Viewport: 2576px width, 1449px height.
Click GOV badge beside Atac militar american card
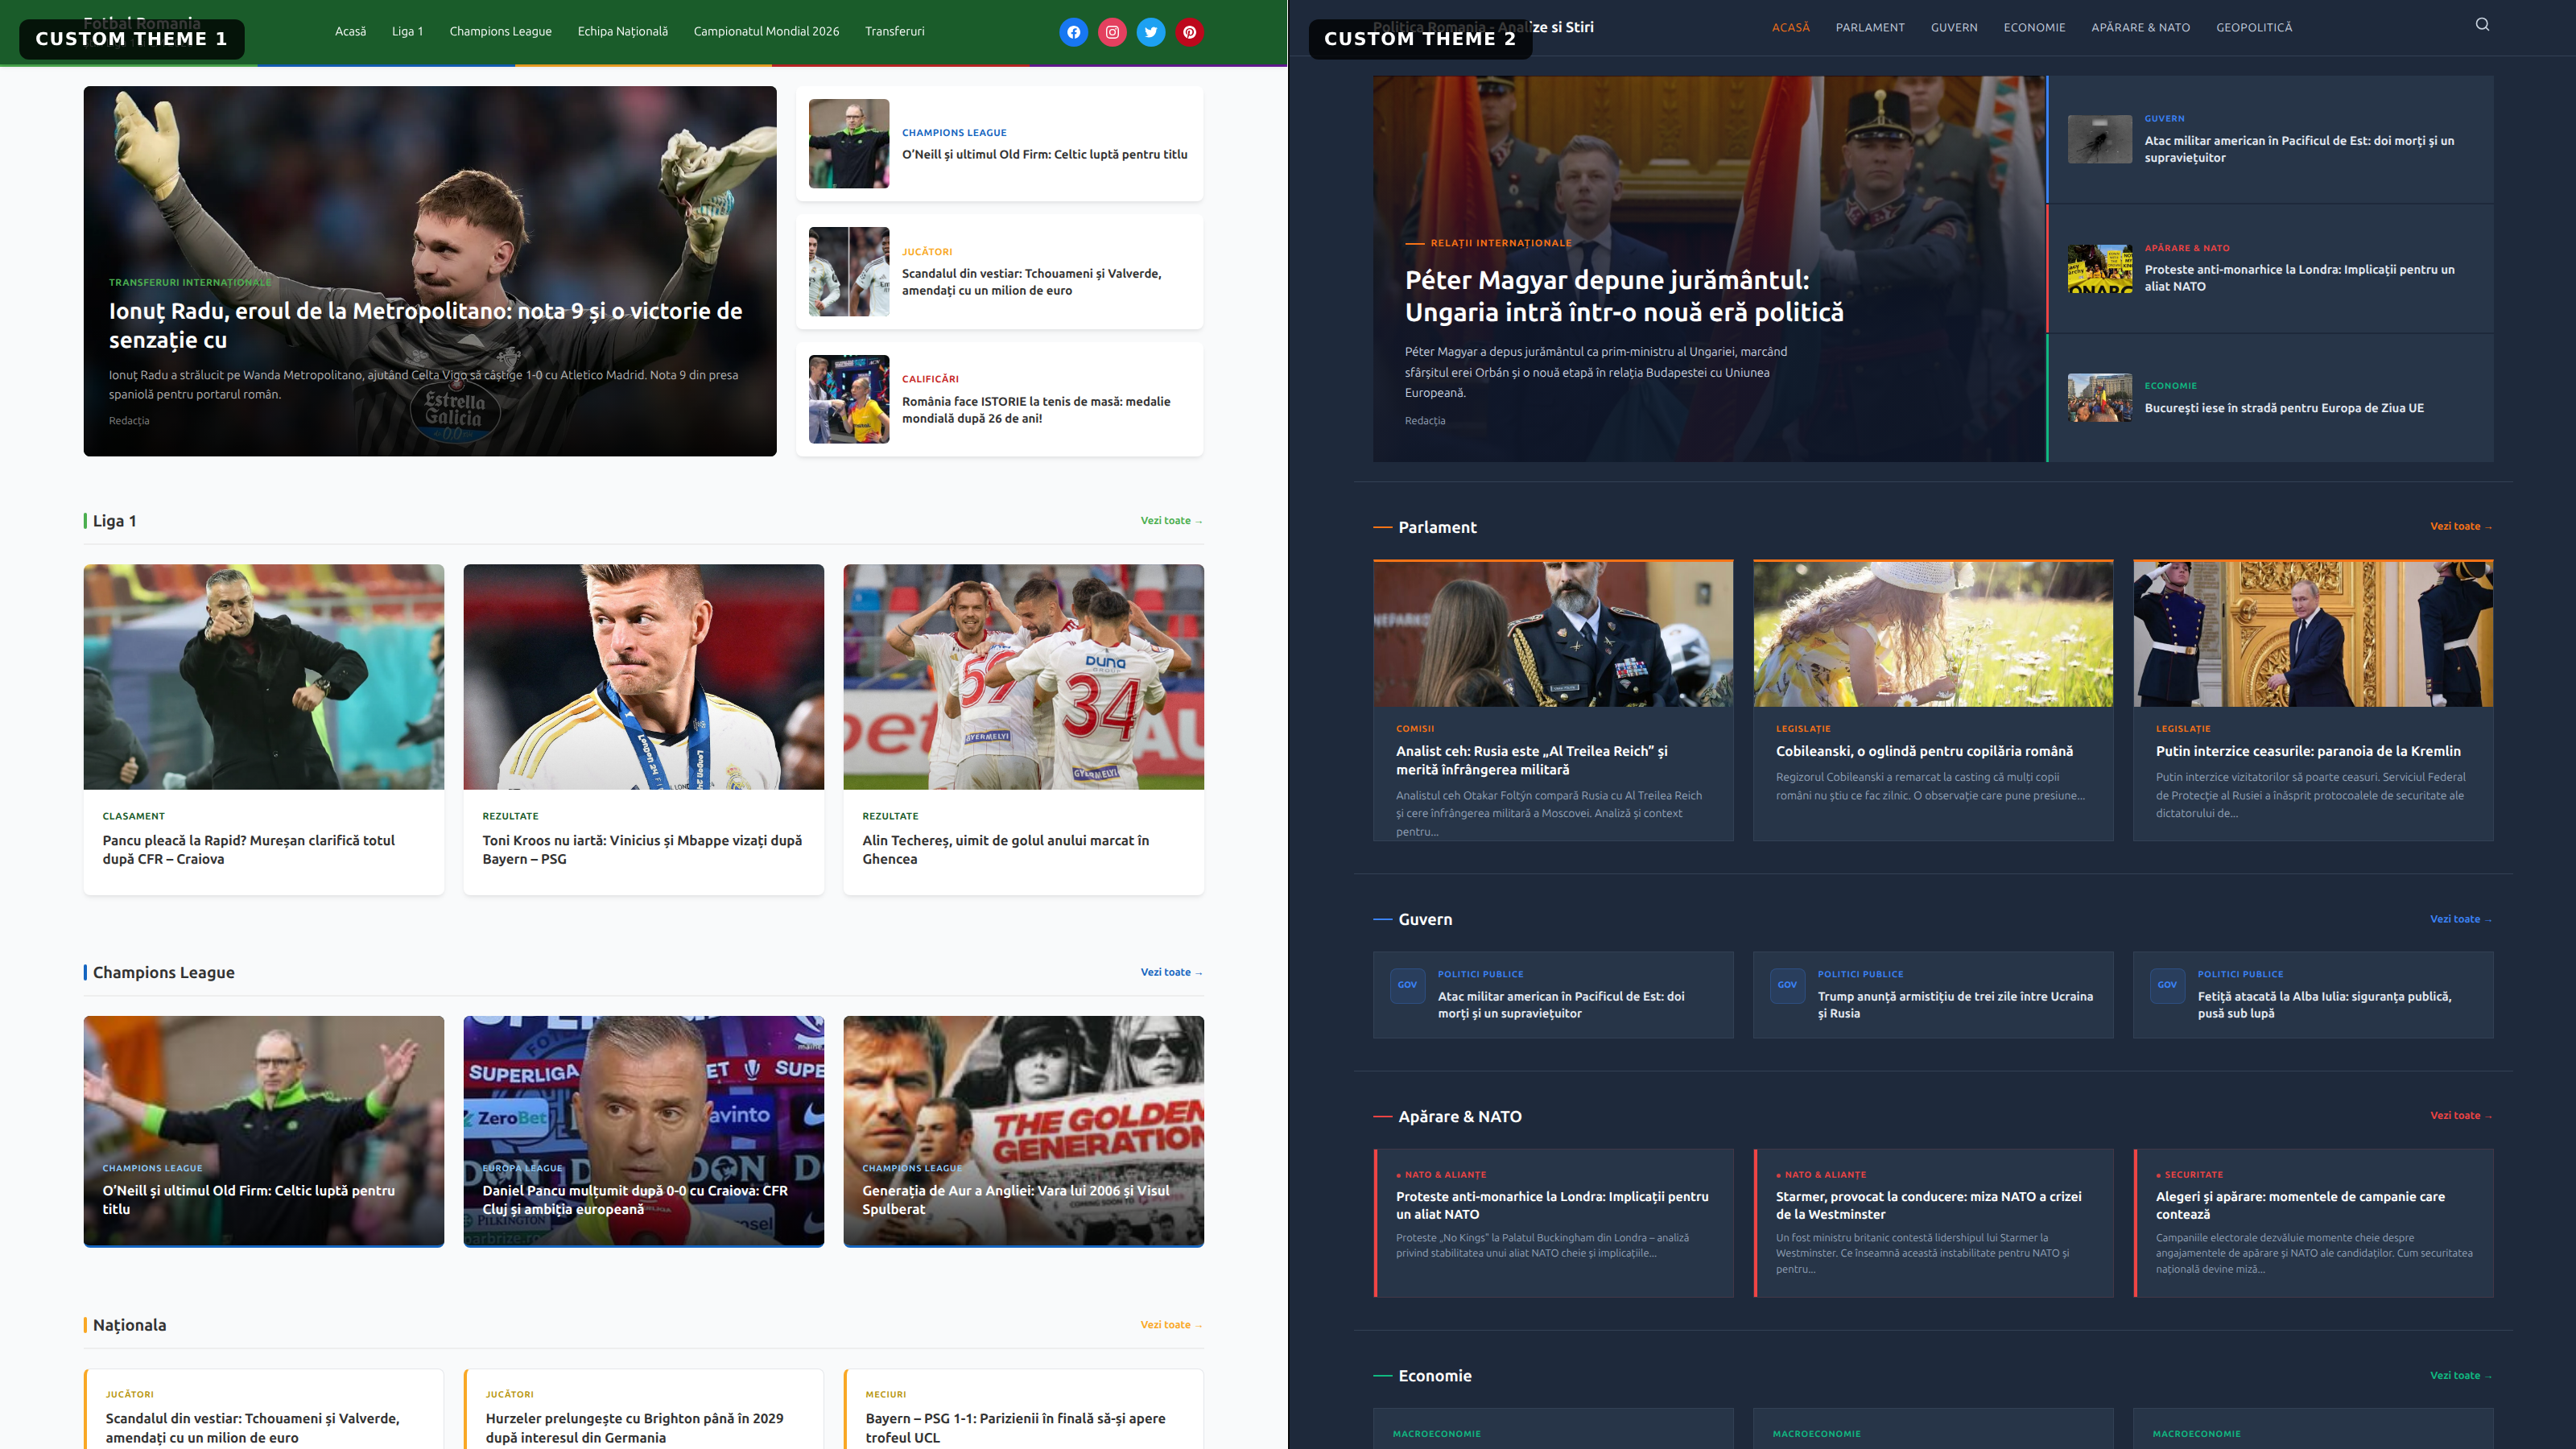[x=1407, y=985]
